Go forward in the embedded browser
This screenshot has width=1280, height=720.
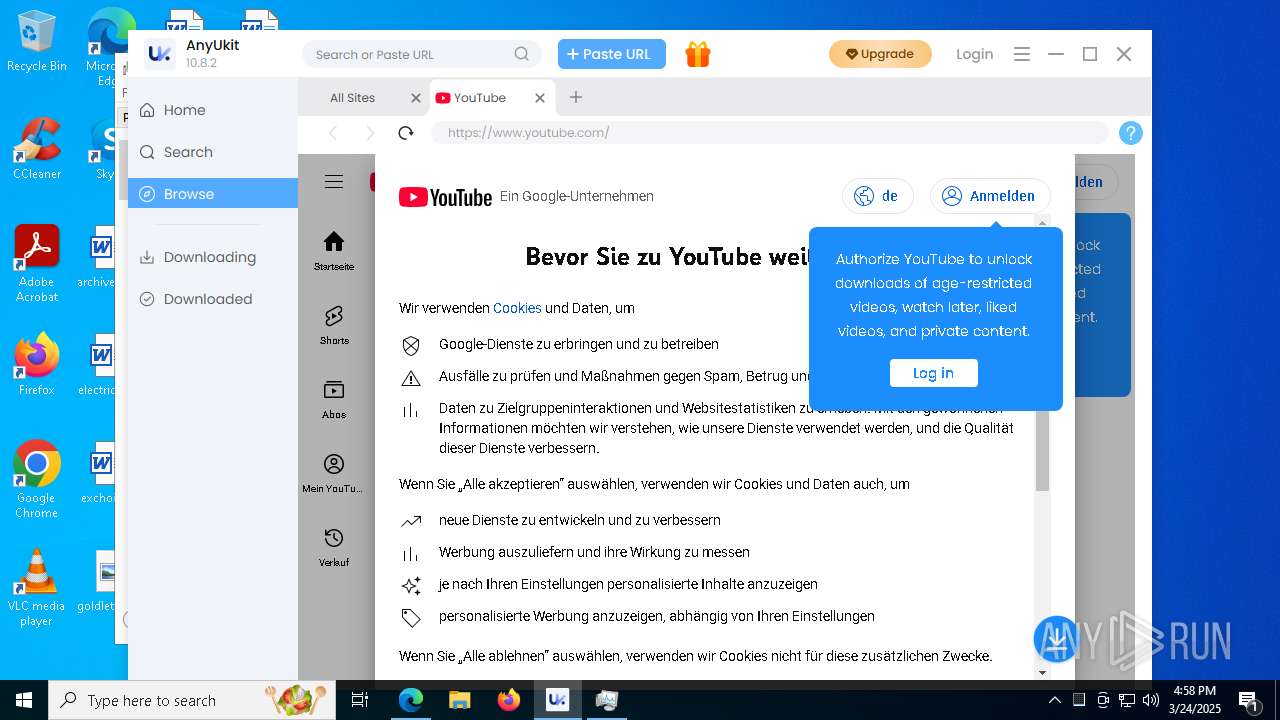369,133
